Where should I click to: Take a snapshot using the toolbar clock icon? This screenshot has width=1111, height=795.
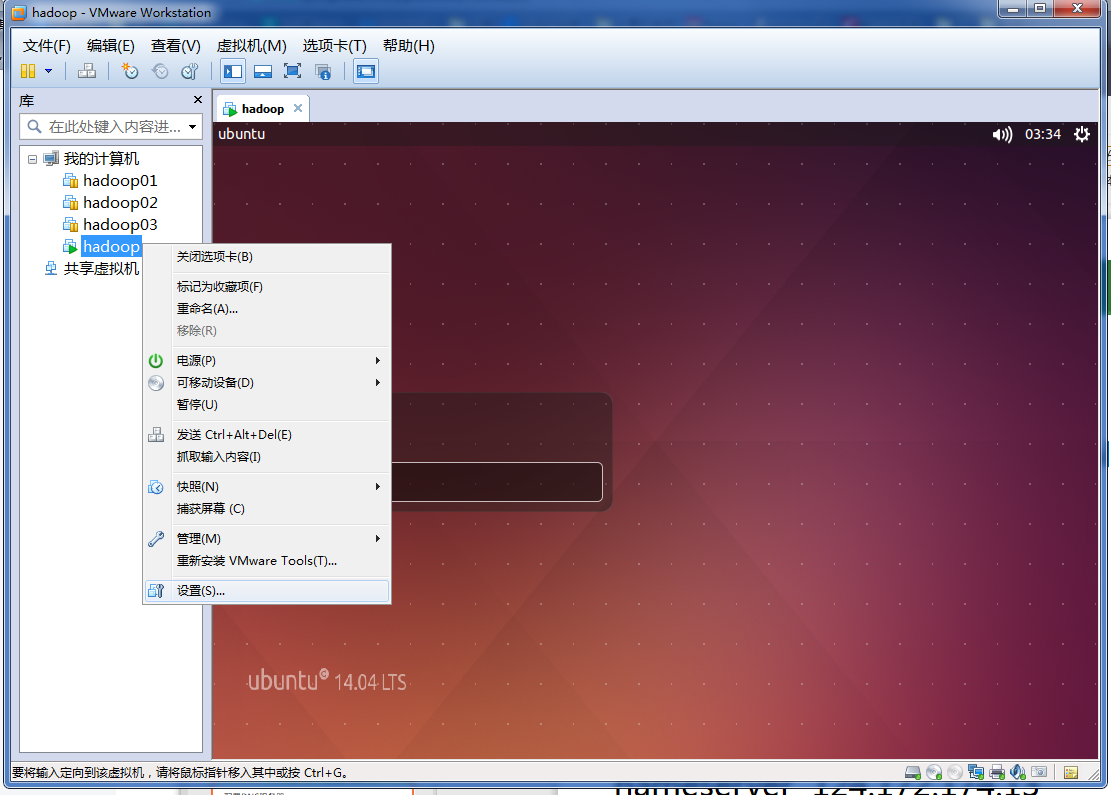(130, 71)
